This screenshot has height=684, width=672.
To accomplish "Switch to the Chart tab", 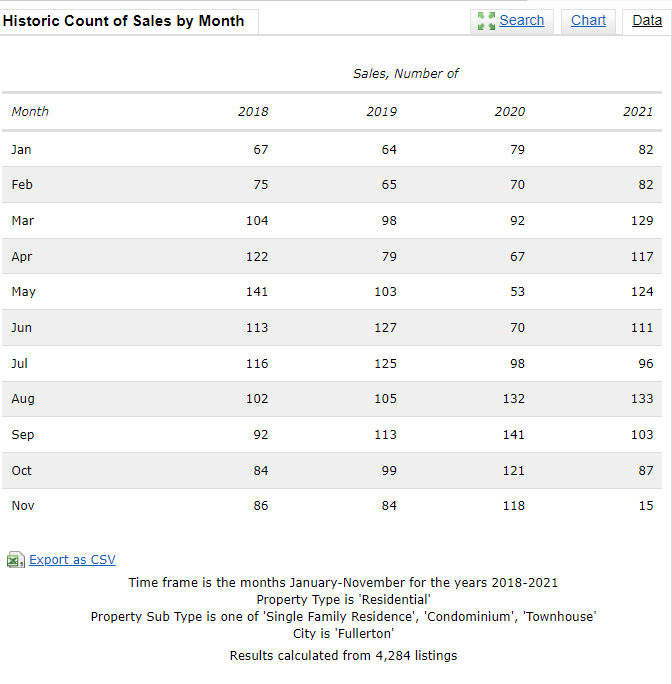I will pyautogui.click(x=588, y=20).
